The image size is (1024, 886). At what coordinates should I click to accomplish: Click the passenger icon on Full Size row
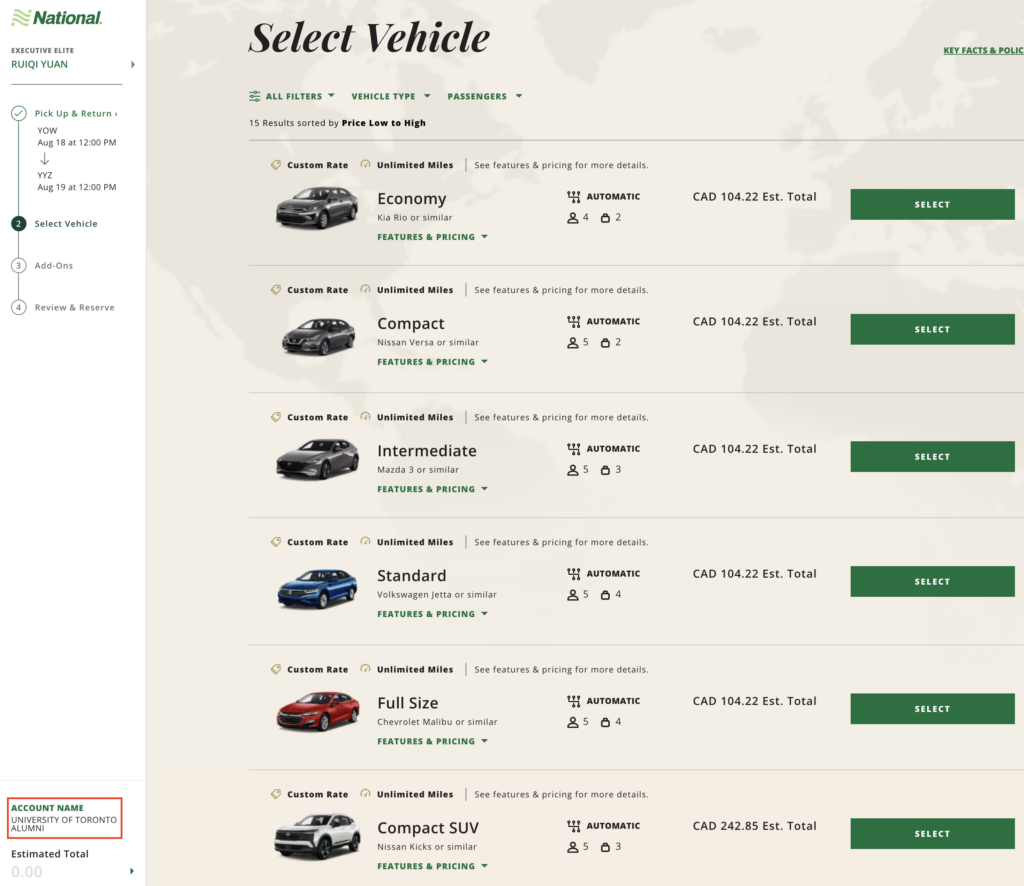[x=573, y=721]
